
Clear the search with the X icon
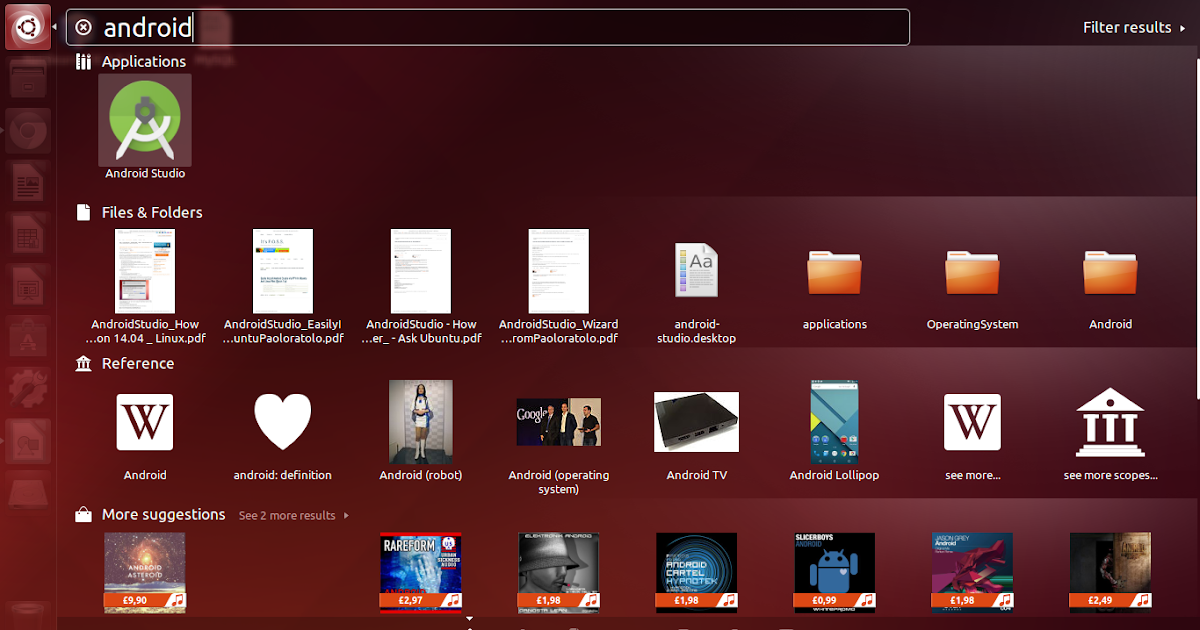84,28
